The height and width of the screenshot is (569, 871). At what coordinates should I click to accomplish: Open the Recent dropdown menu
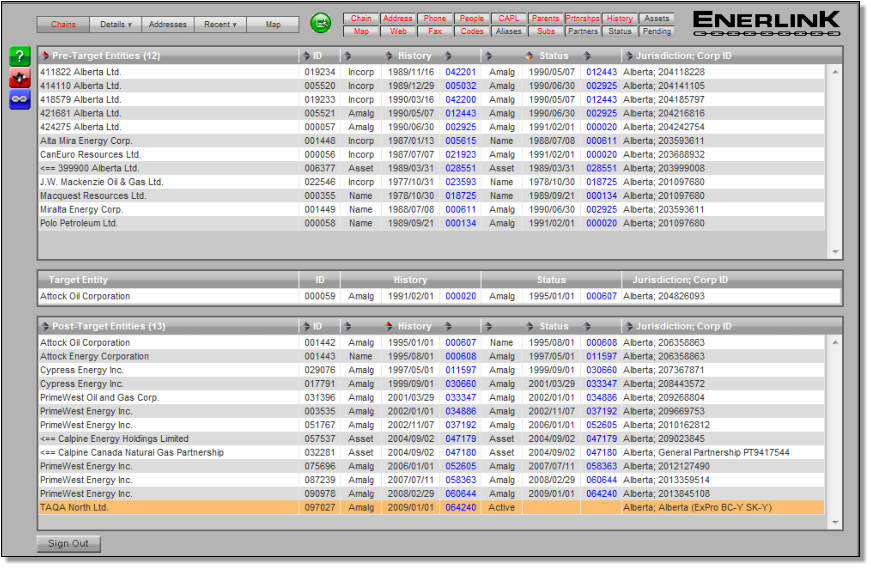[x=220, y=24]
